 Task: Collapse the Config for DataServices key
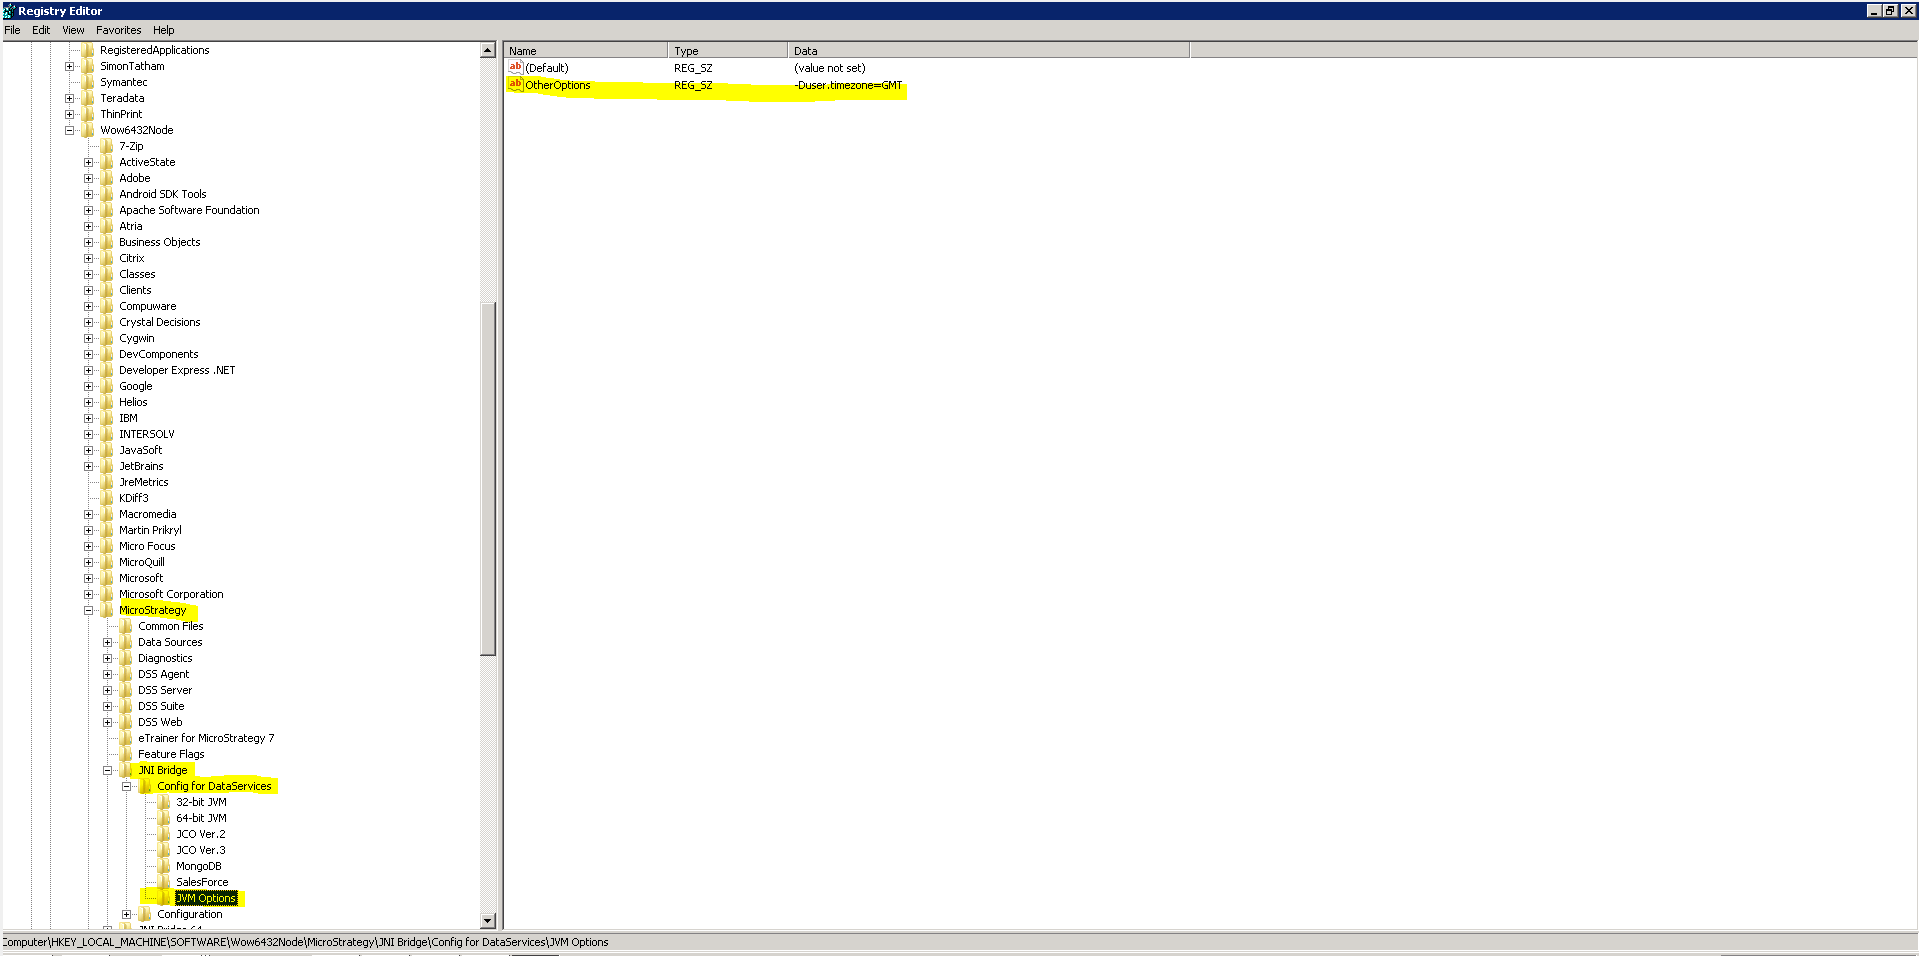126,786
